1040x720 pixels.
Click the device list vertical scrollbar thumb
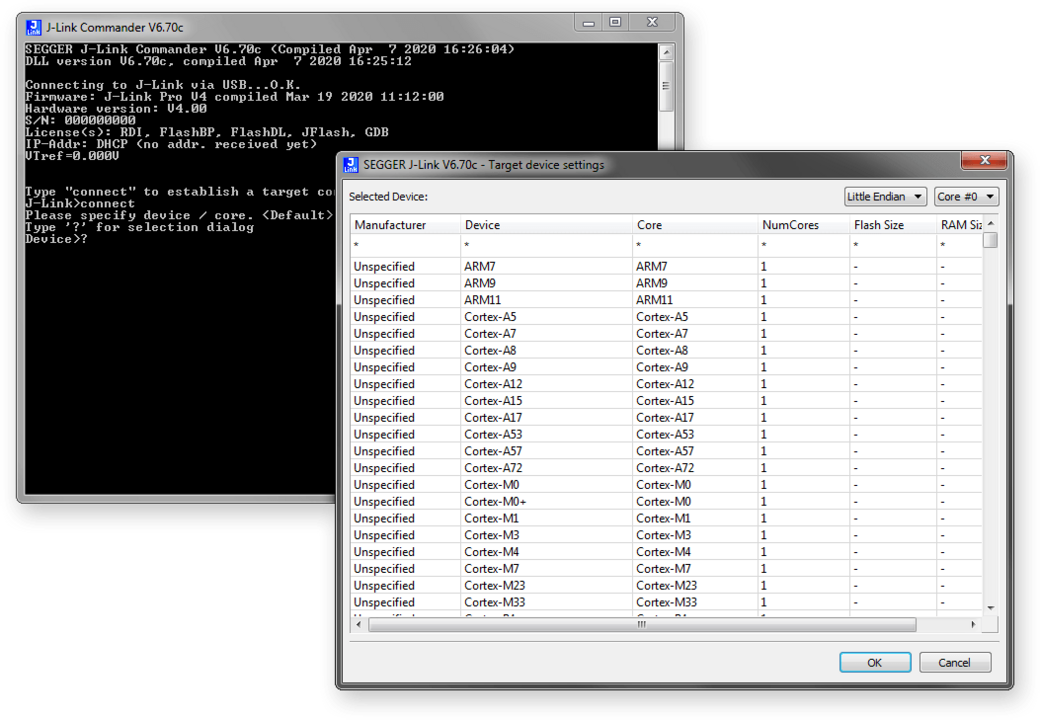click(x=990, y=239)
